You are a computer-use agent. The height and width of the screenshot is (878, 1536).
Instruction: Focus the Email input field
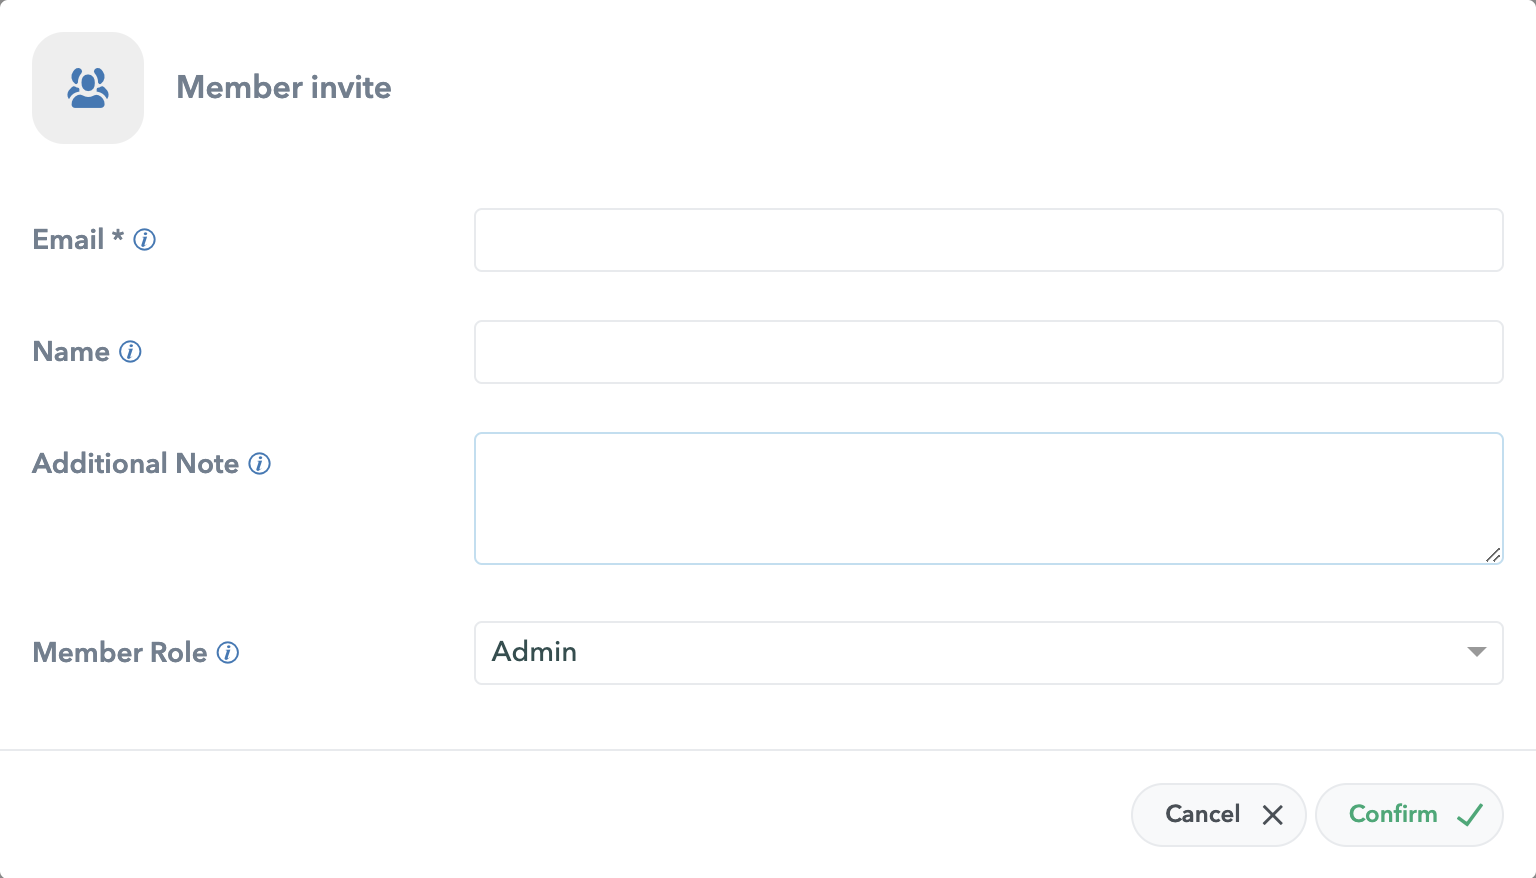click(x=988, y=240)
